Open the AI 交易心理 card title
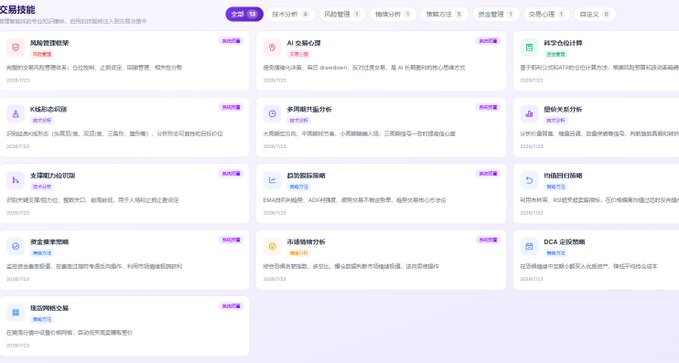 point(304,43)
